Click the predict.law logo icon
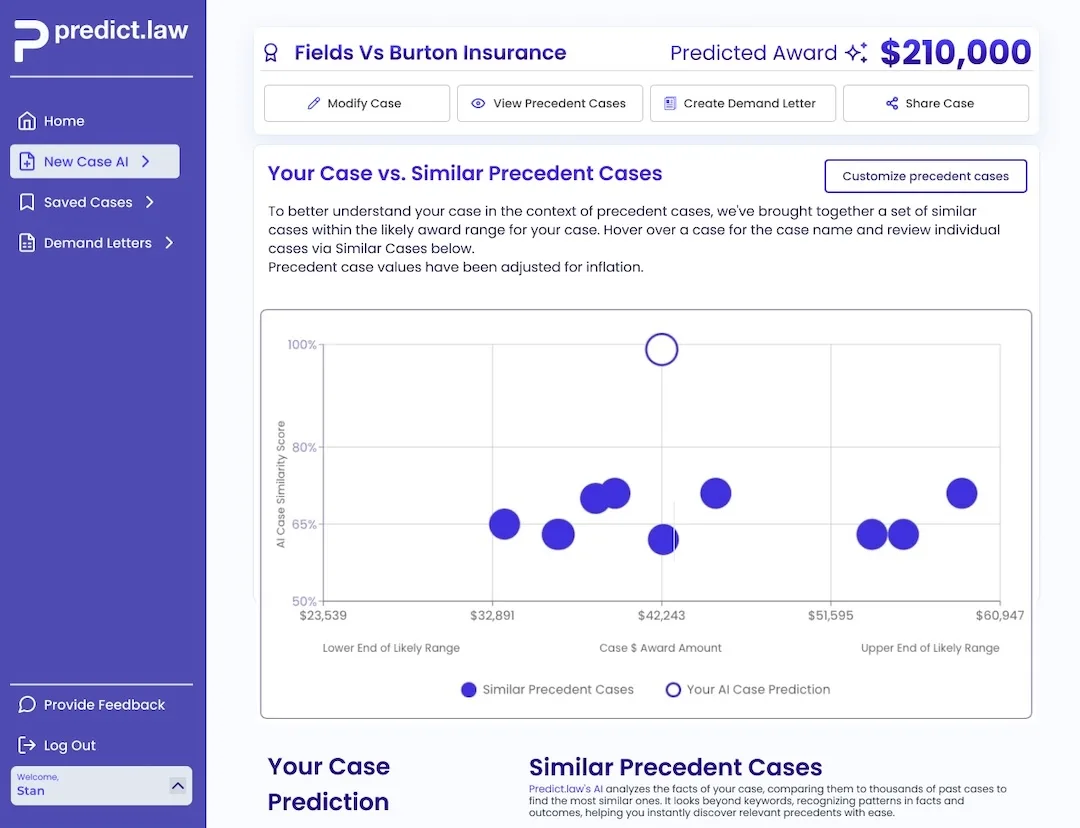Image resolution: width=1080 pixels, height=828 pixels. tap(31, 40)
